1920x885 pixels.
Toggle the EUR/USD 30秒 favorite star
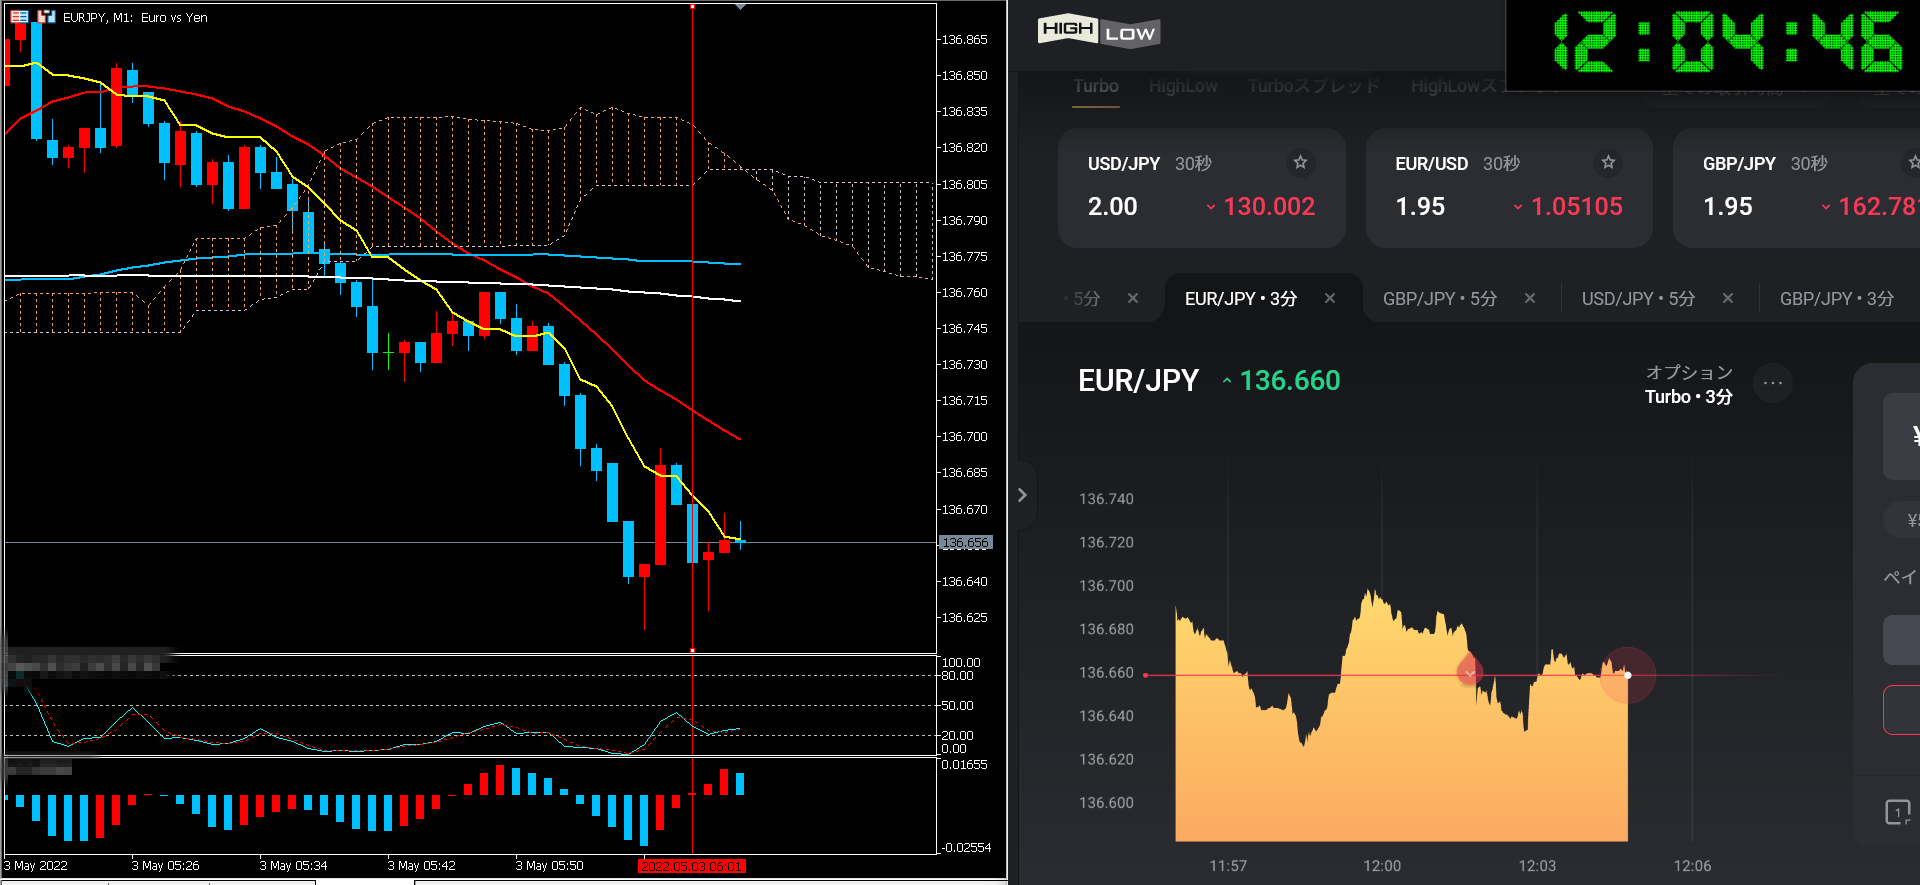[x=1608, y=162]
